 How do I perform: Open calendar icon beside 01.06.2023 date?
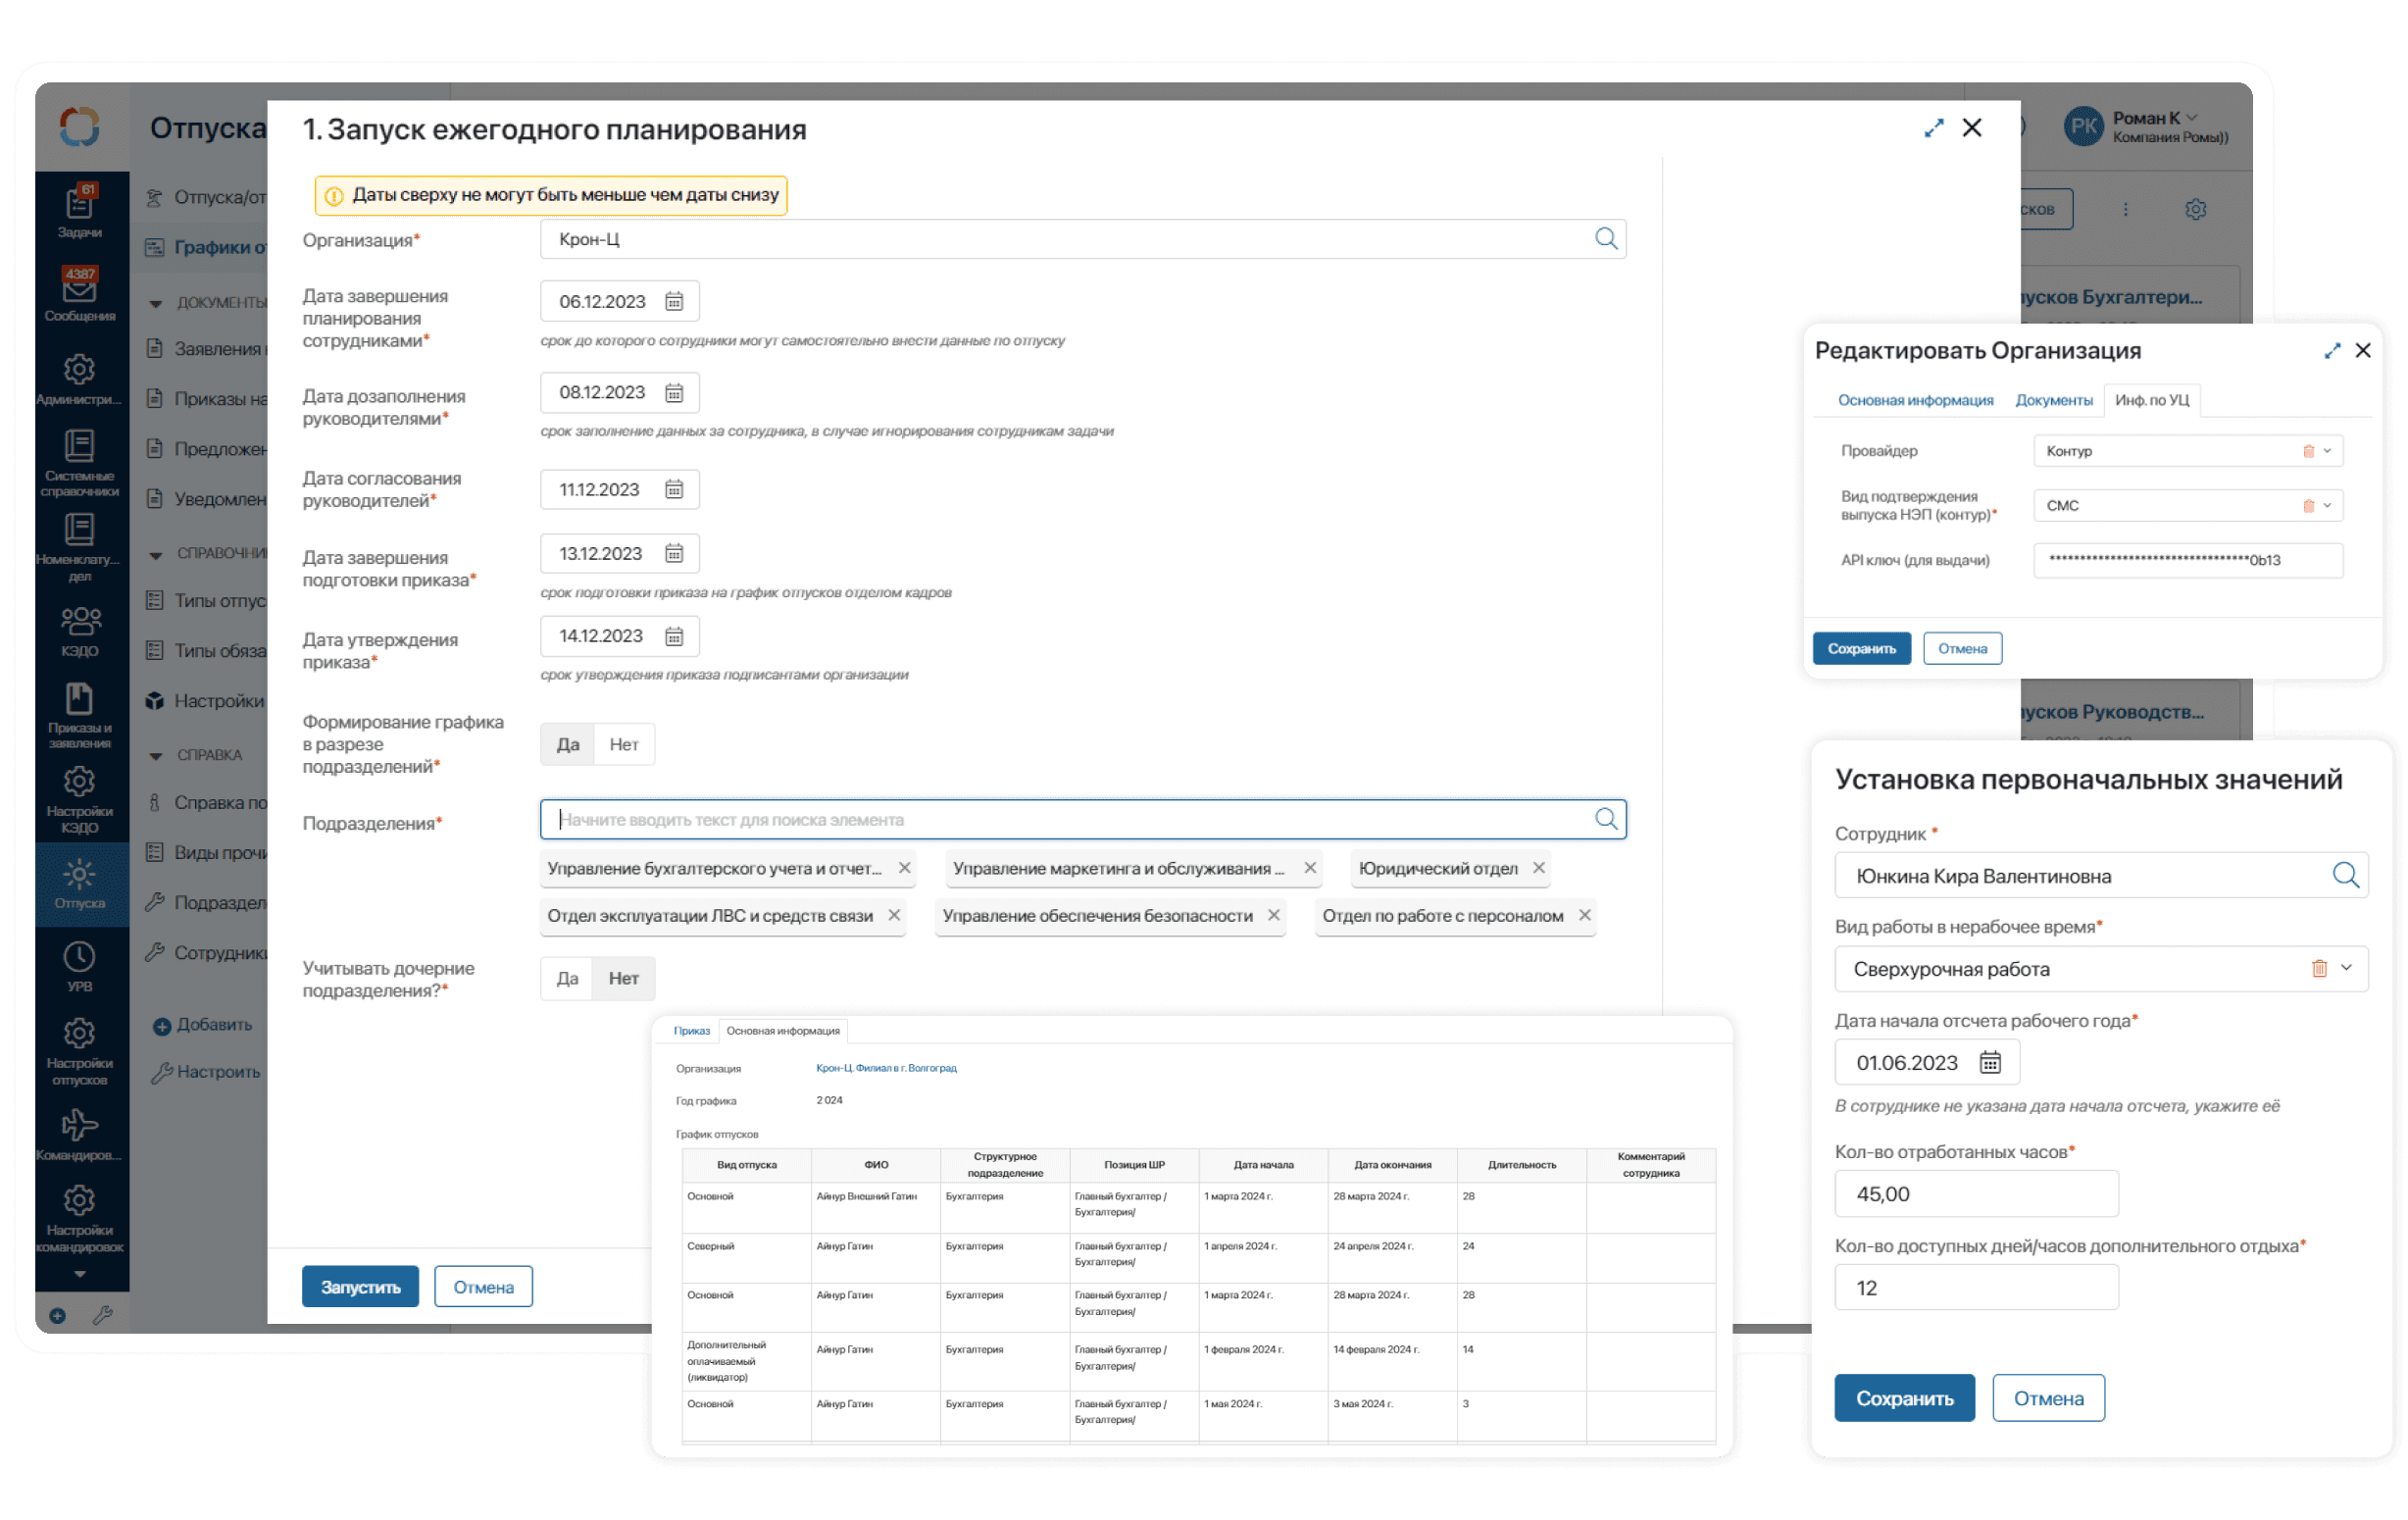(x=1990, y=1062)
